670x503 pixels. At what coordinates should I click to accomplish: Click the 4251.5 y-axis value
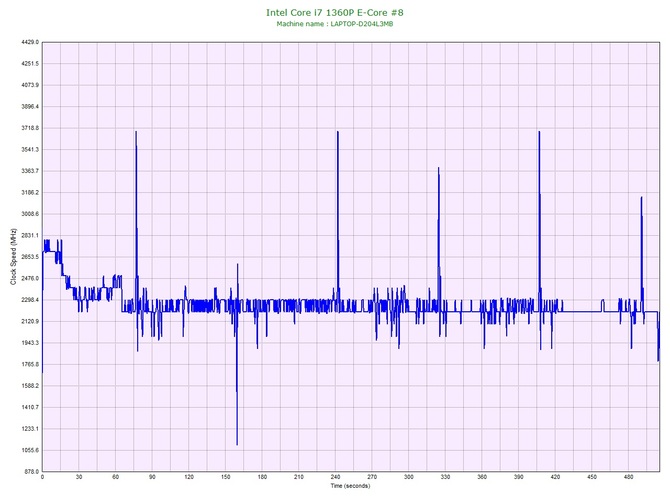(30, 64)
